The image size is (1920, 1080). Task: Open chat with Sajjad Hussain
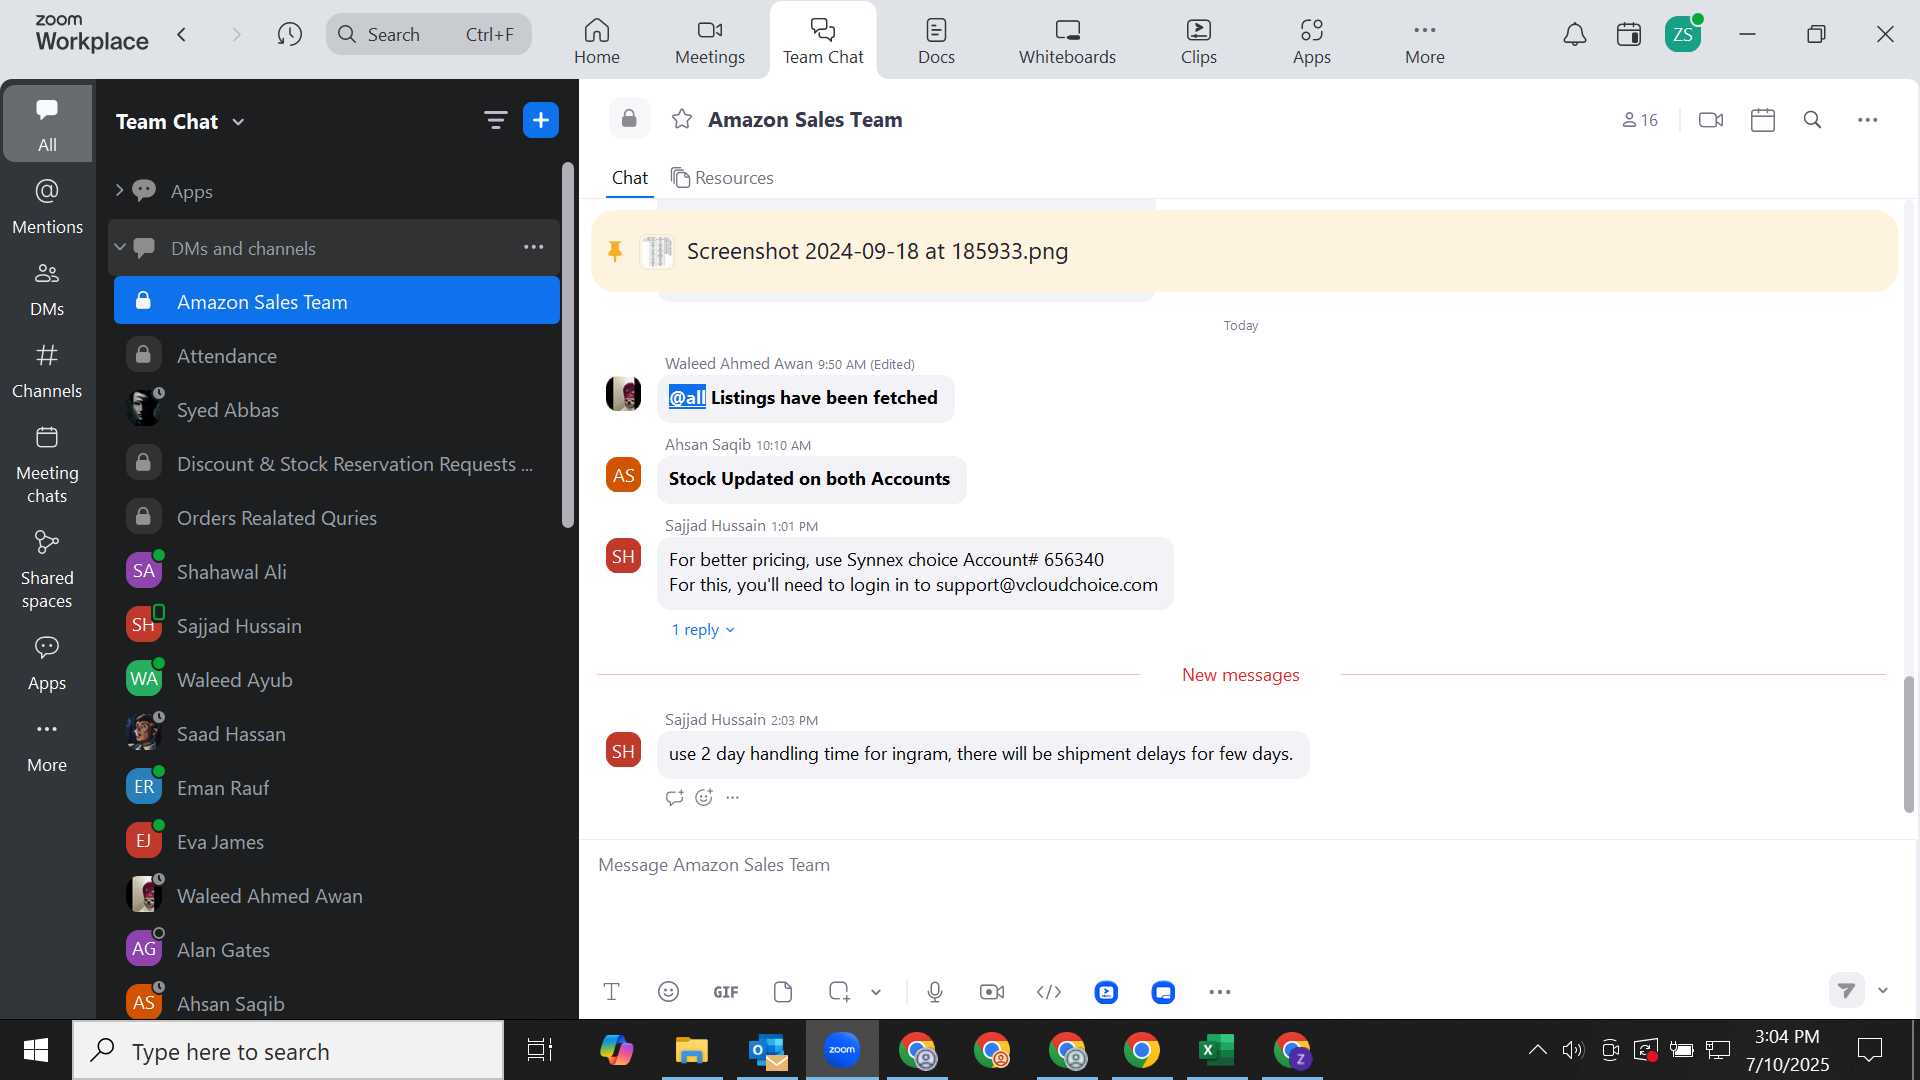pyautogui.click(x=337, y=626)
